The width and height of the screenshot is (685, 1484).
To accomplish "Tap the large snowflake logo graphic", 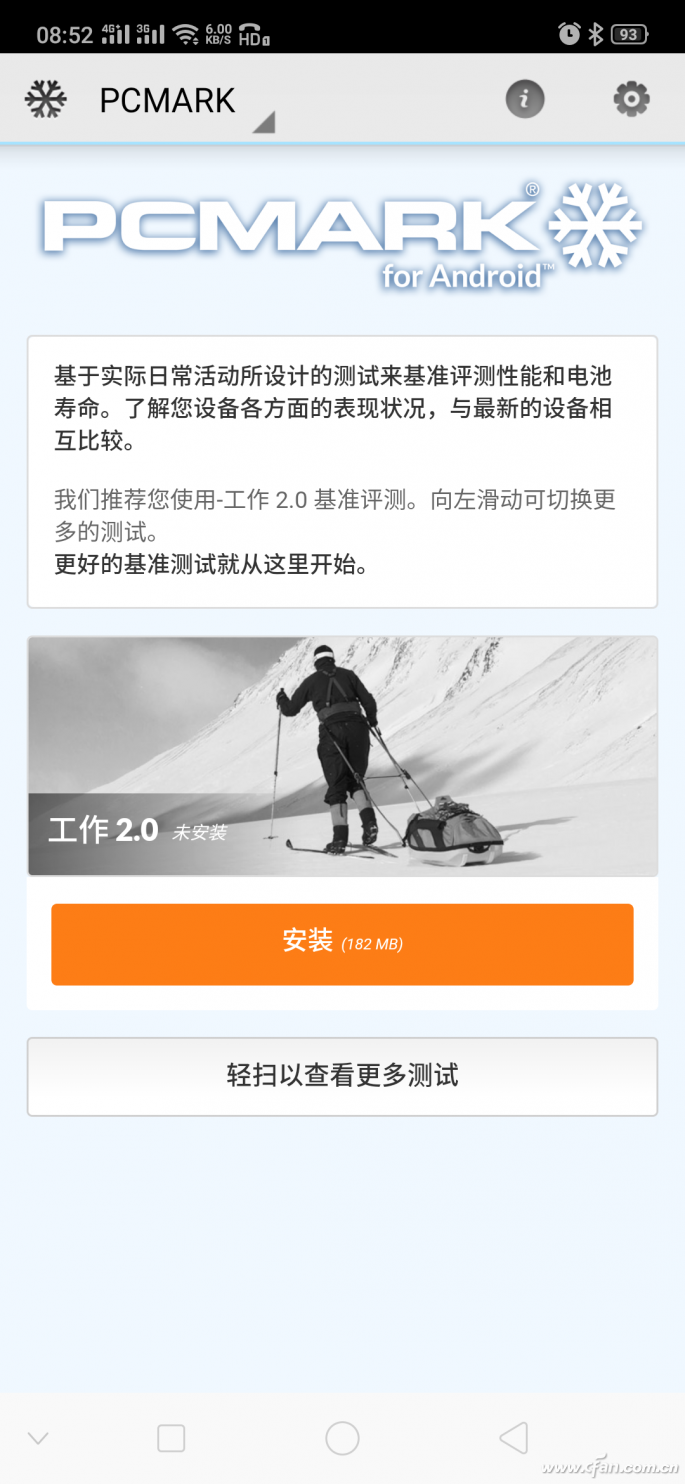I will click(x=596, y=226).
